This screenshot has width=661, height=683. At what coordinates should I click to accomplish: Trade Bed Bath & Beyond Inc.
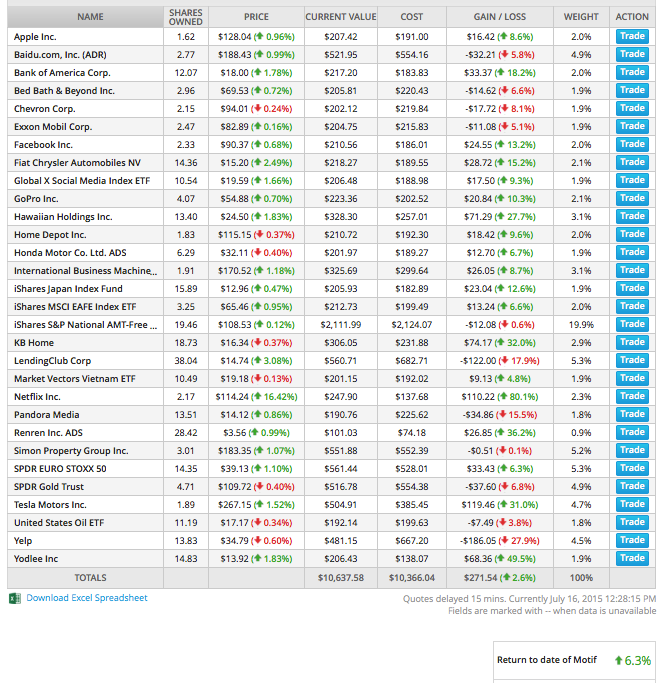click(x=632, y=90)
